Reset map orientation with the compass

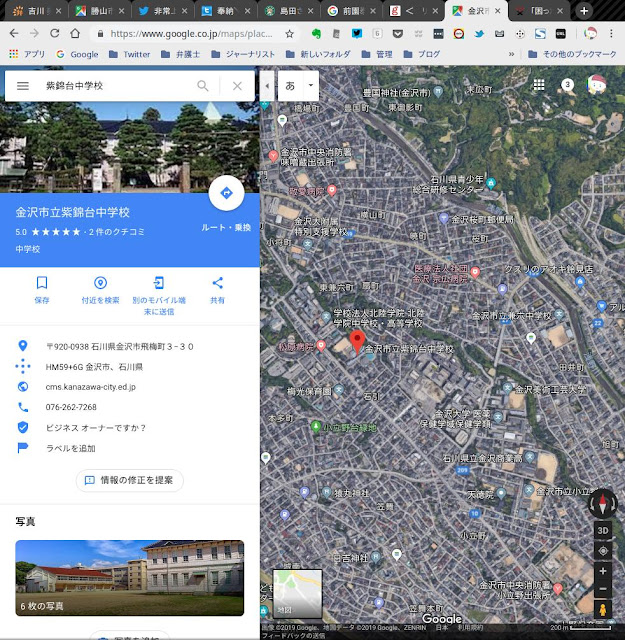click(603, 503)
